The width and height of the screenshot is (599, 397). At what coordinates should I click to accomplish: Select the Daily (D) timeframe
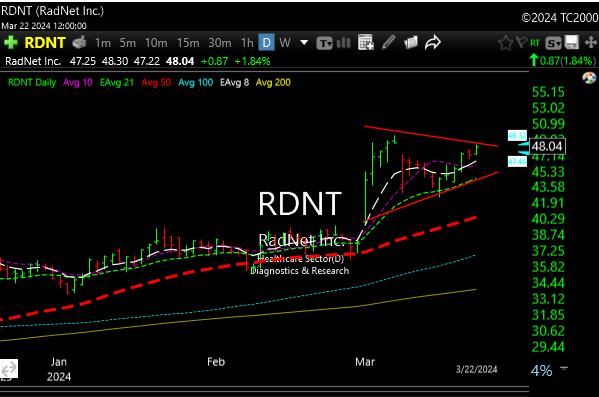pyautogui.click(x=266, y=43)
